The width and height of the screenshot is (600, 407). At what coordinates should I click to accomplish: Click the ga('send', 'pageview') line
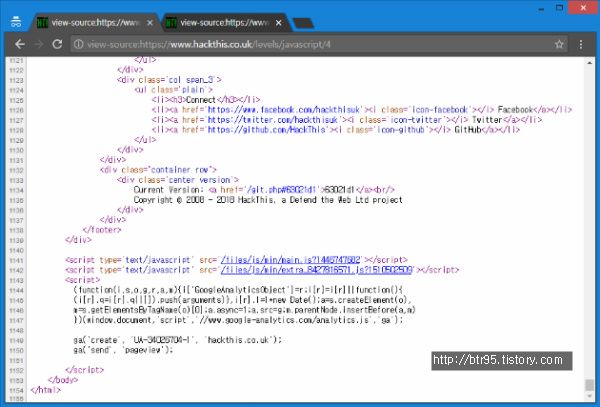pos(123,350)
